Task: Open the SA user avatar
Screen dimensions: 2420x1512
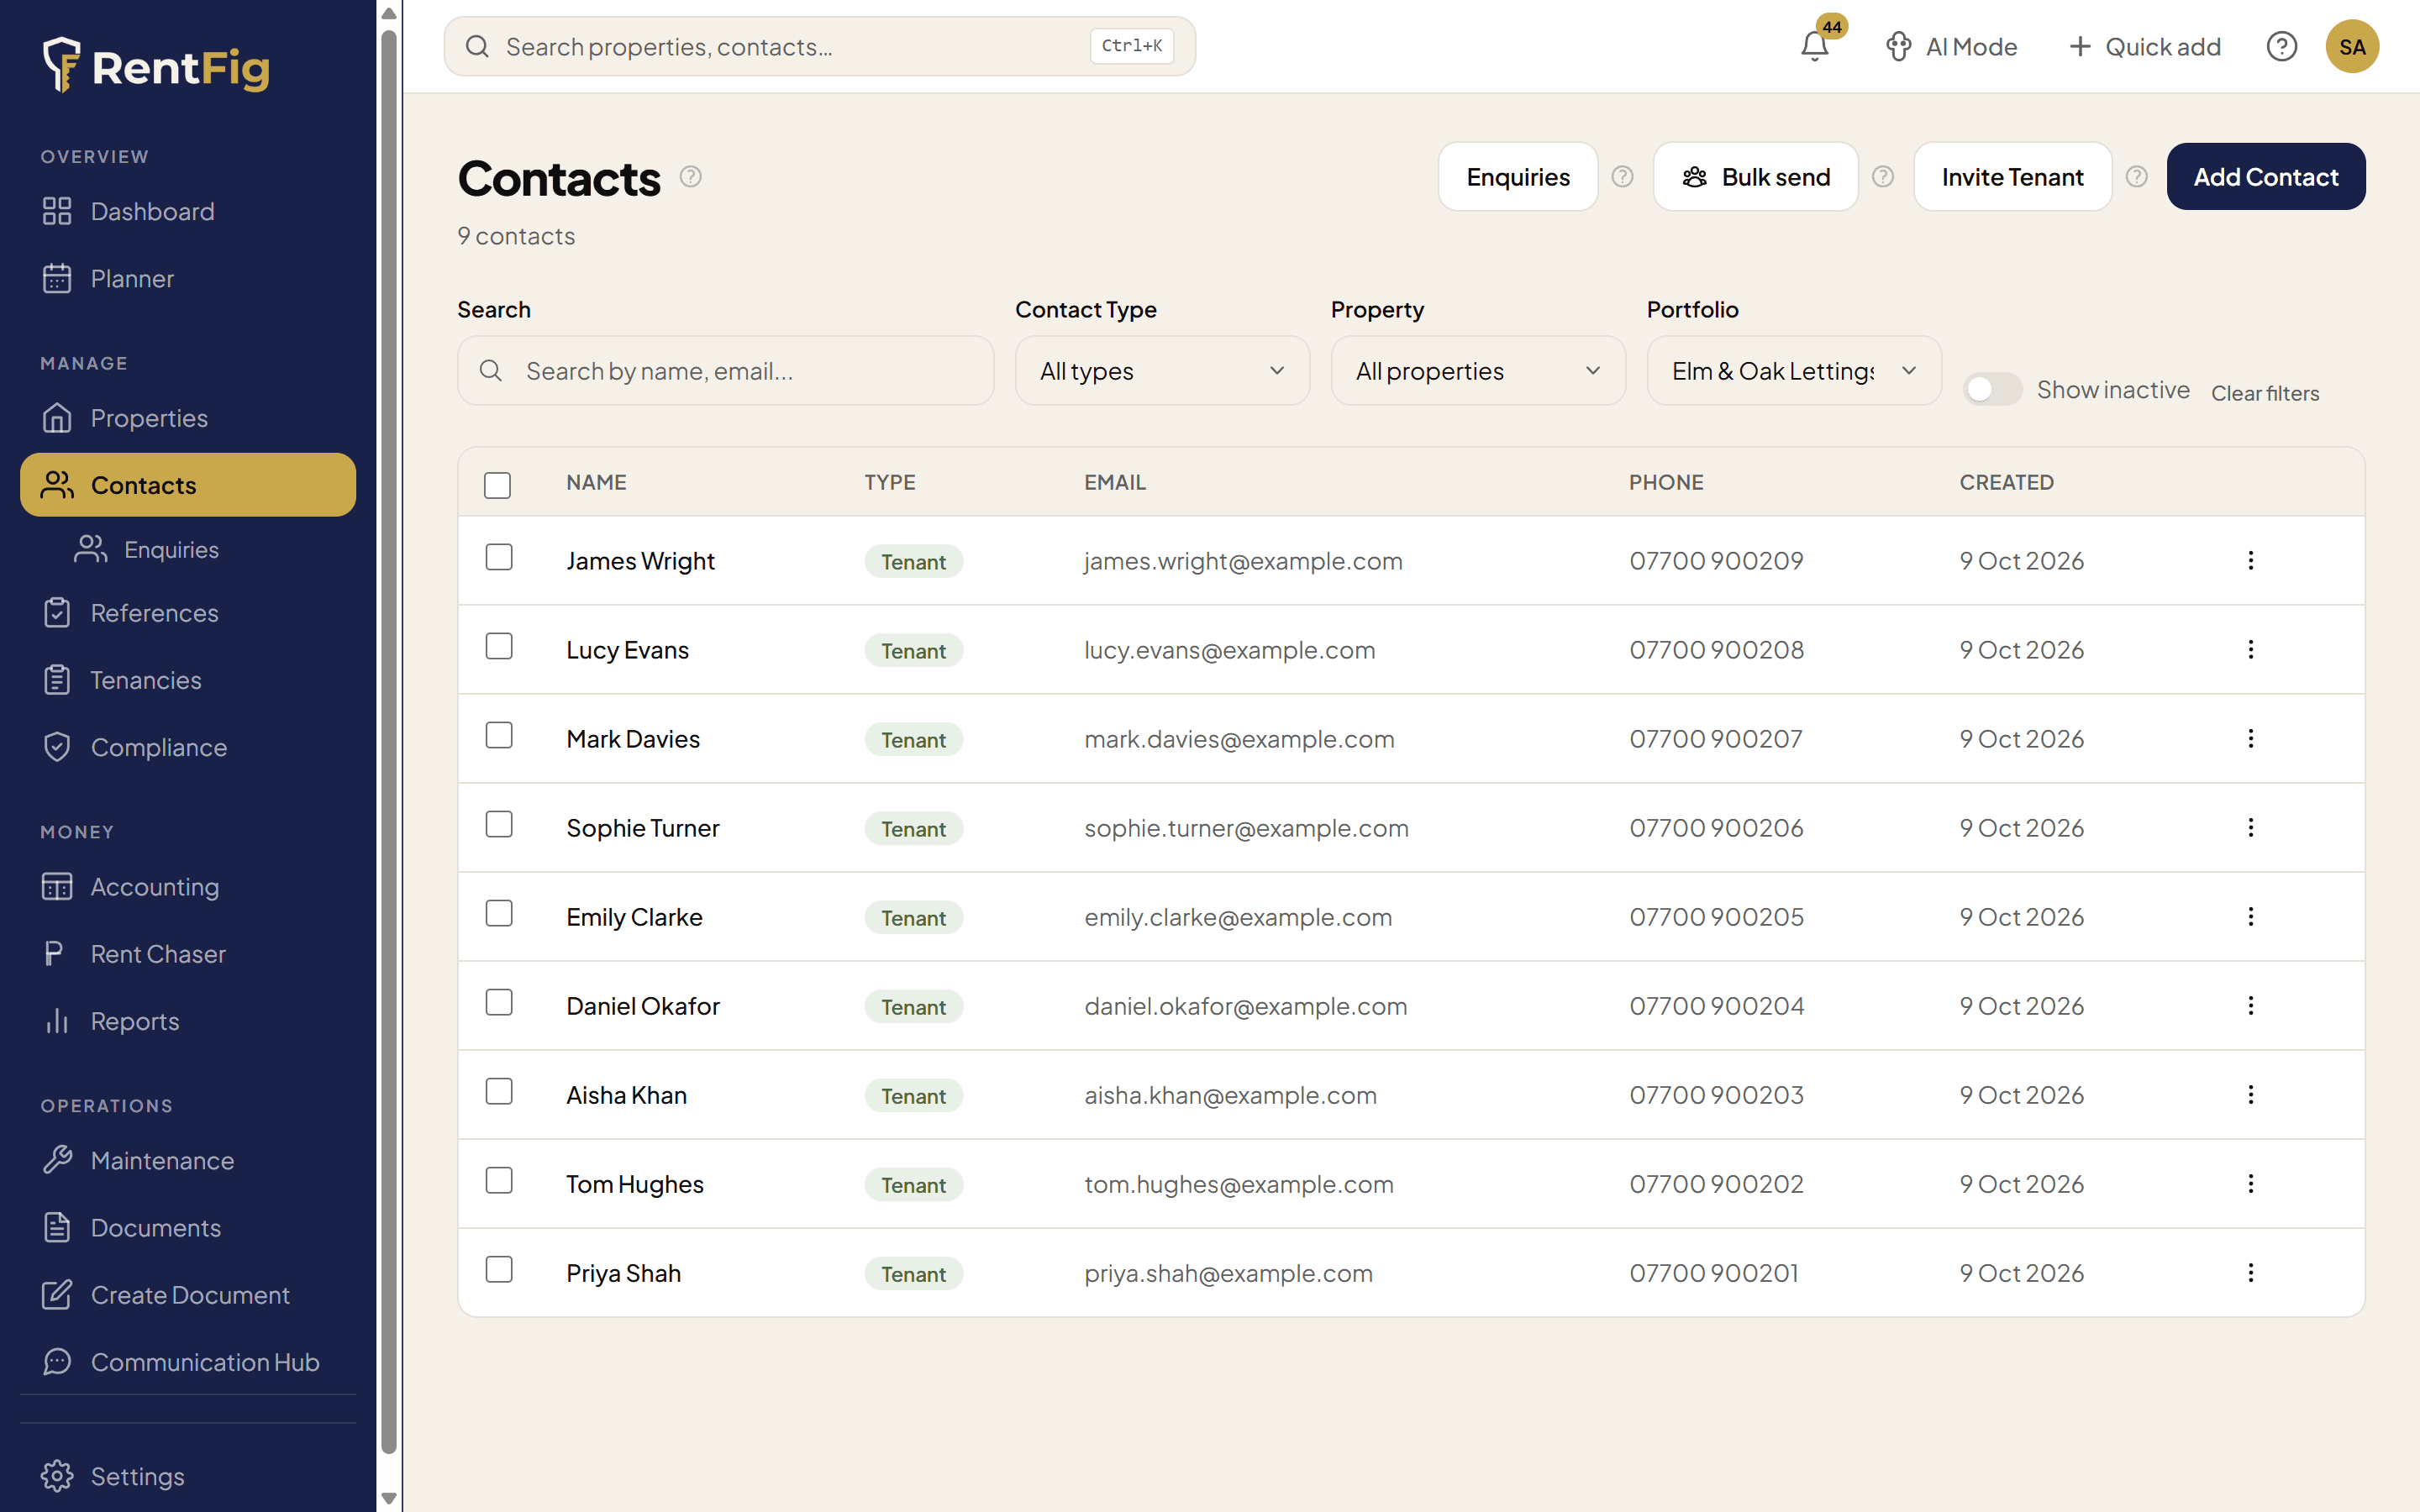Action: [x=2352, y=47]
